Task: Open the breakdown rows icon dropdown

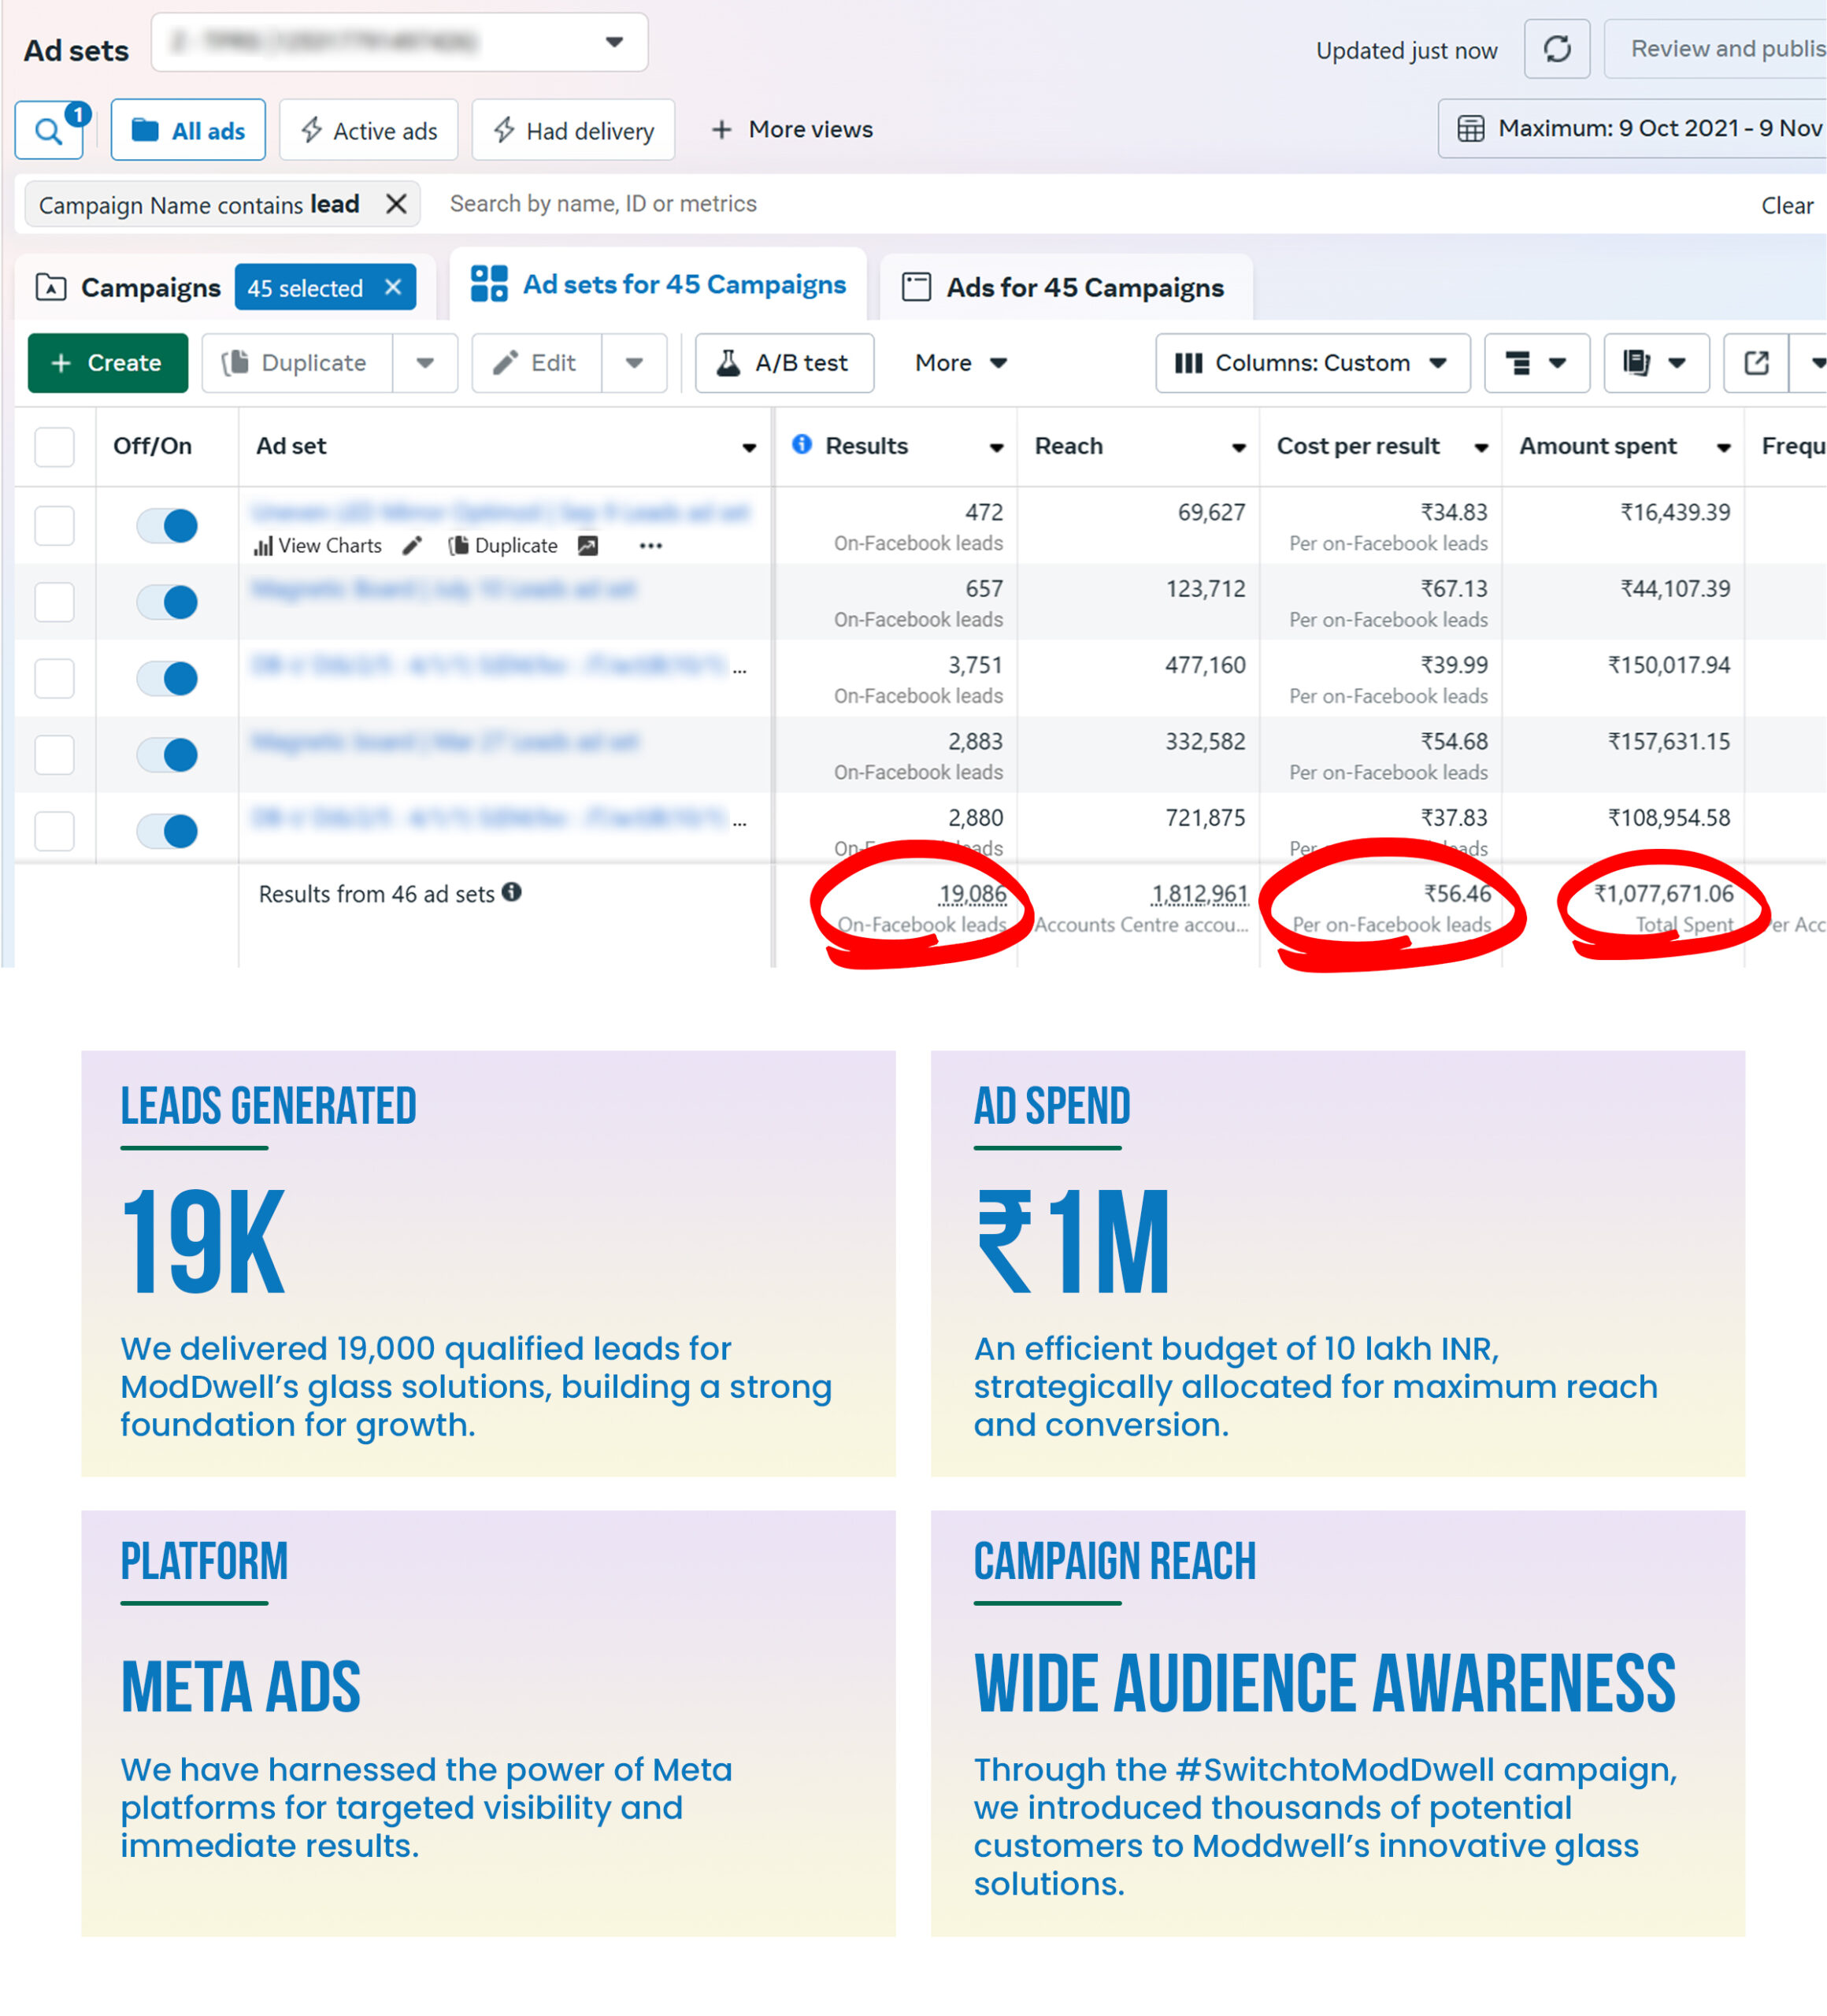Action: pyautogui.click(x=1536, y=363)
